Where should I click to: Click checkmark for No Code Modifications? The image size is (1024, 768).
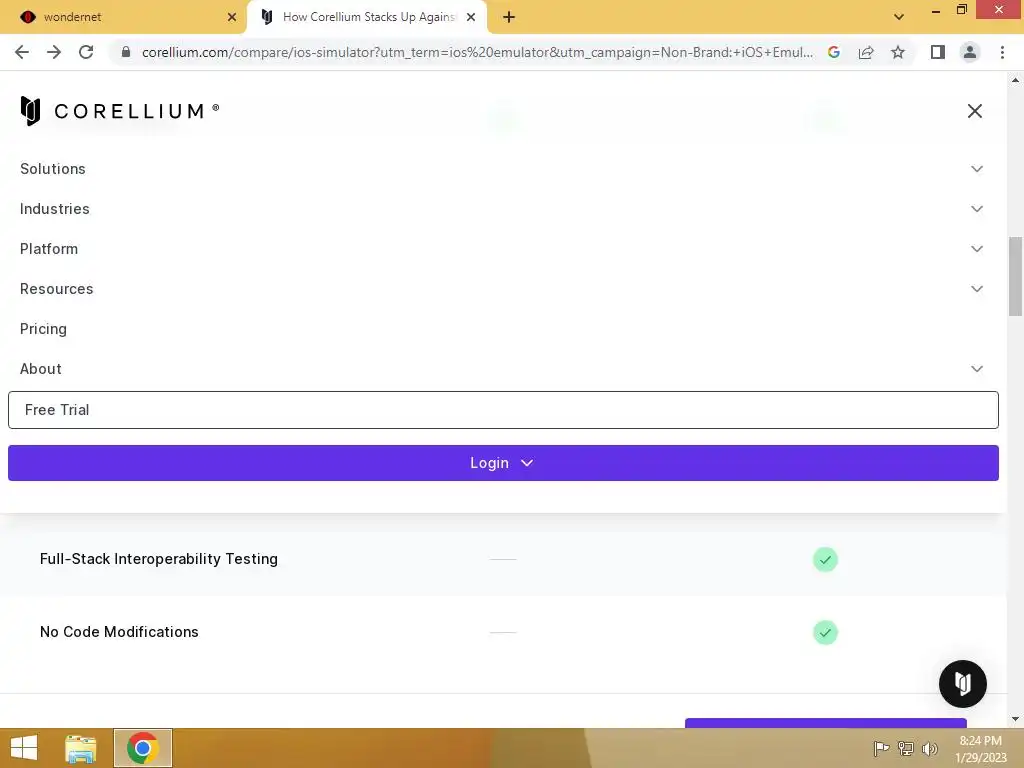pyautogui.click(x=825, y=632)
